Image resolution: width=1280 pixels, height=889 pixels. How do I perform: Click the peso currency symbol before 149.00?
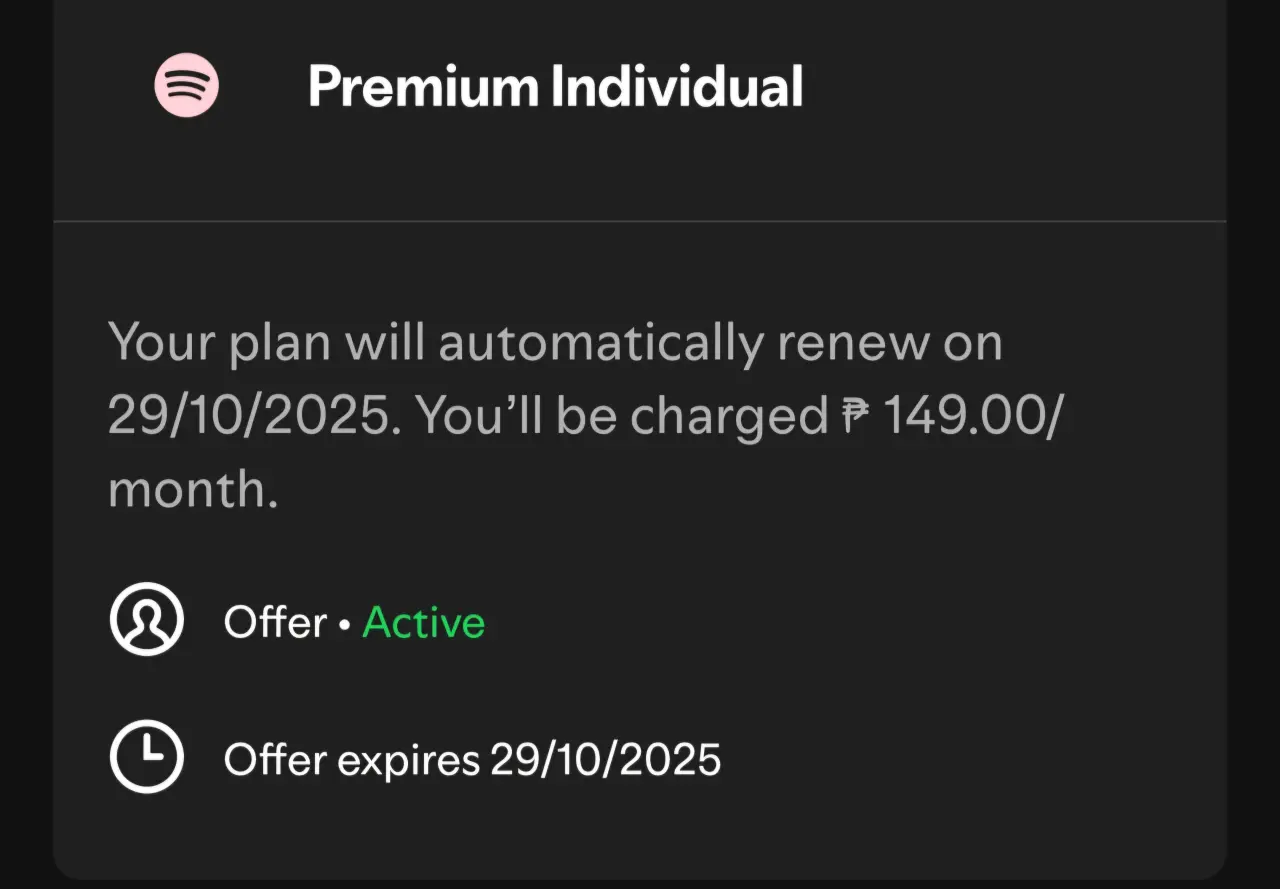coord(854,415)
